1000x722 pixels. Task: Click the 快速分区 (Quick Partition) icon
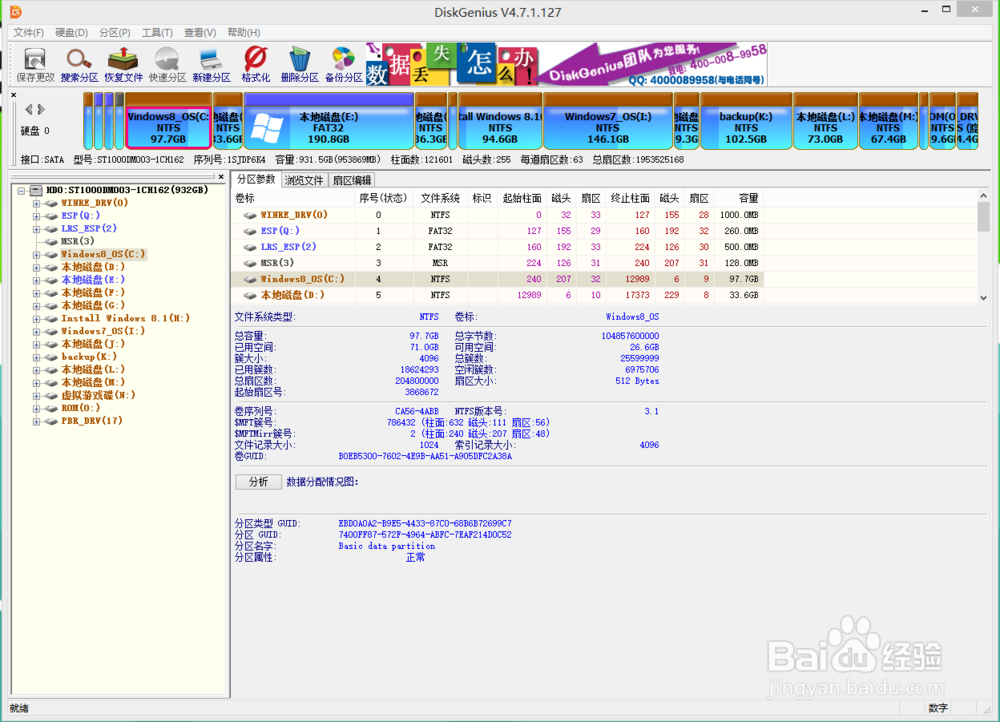166,62
